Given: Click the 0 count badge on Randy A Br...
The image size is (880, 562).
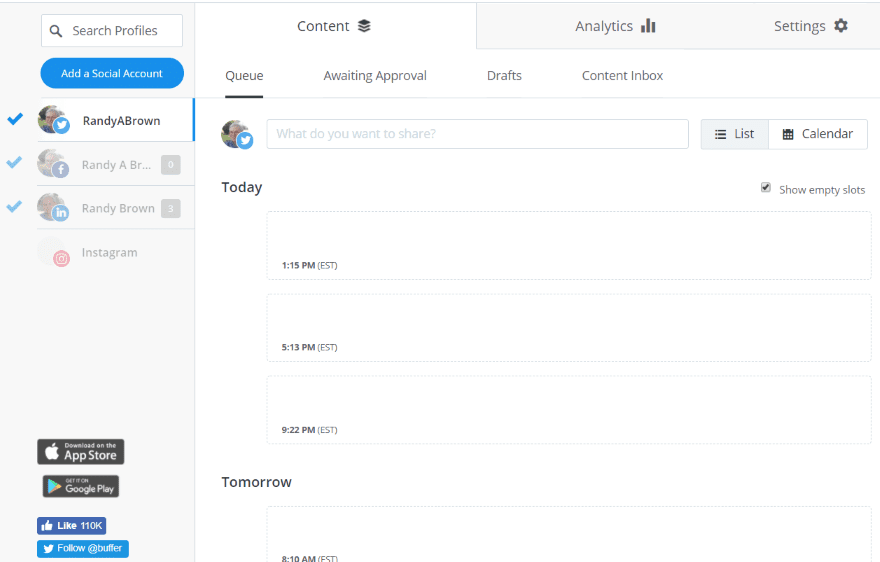Looking at the screenshot, I should click(x=171, y=165).
